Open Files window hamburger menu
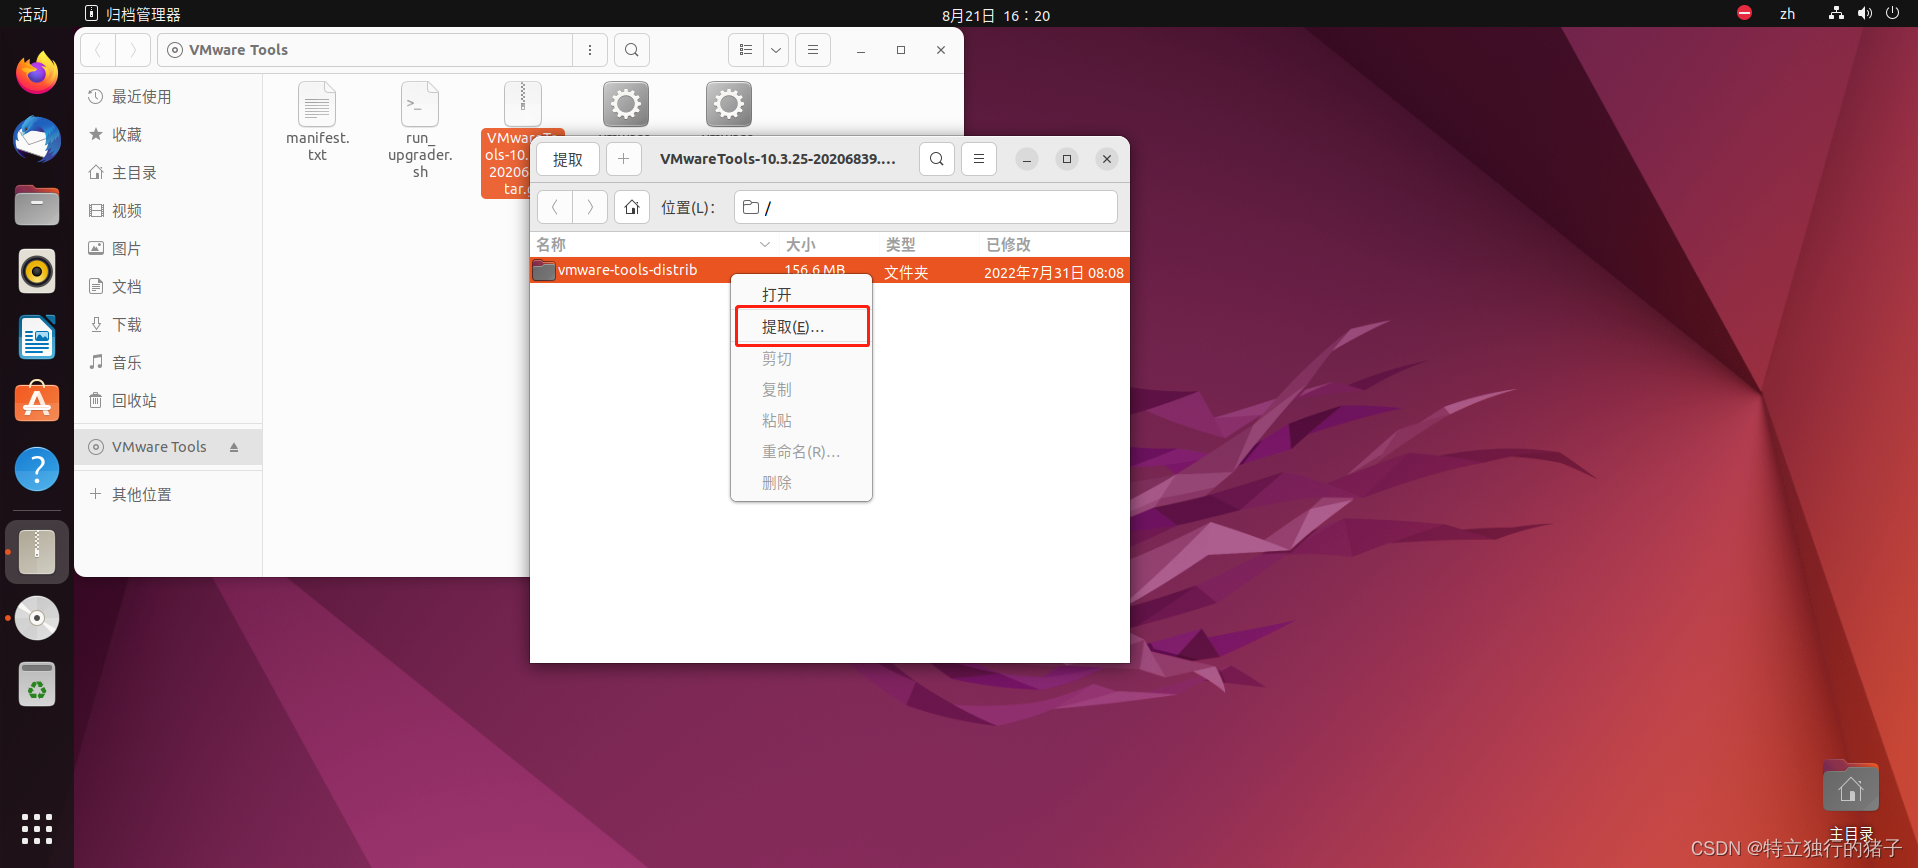Viewport: 1918px width, 868px height. (x=813, y=50)
